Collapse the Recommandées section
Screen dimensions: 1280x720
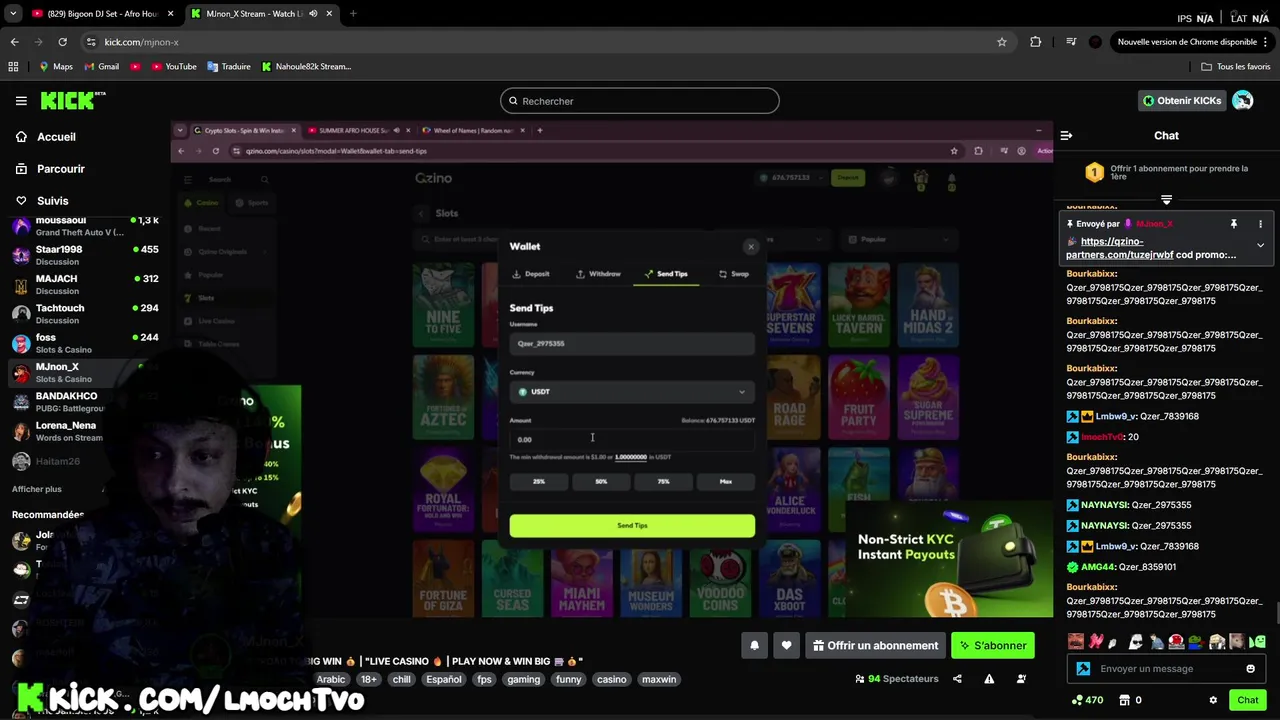point(48,515)
